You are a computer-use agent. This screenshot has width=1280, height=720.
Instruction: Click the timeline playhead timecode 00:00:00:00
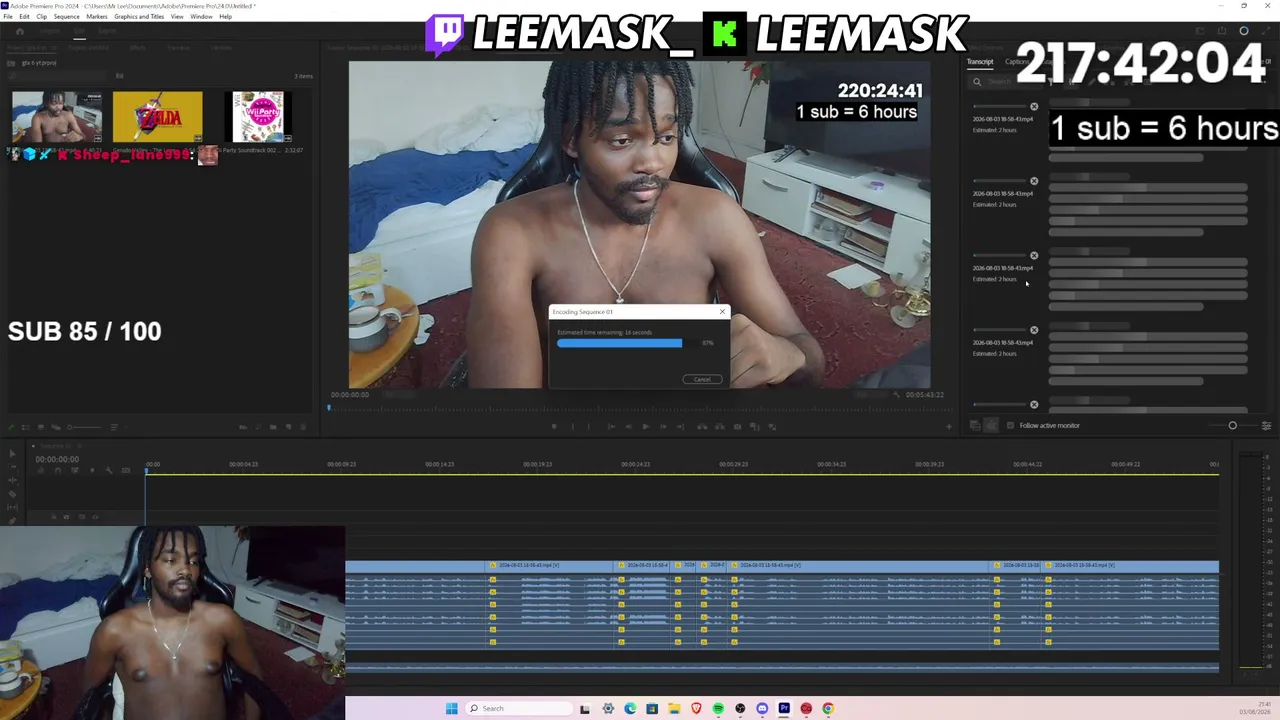tap(57, 460)
